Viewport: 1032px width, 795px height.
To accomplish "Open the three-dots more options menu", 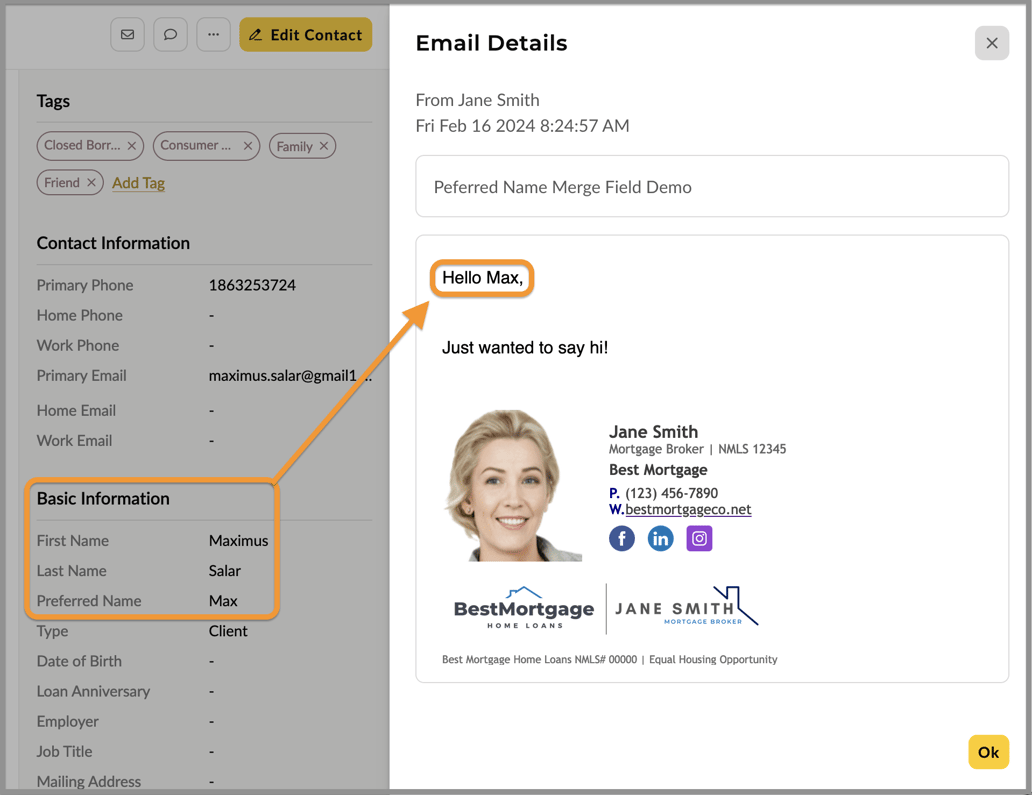I will pos(213,35).
